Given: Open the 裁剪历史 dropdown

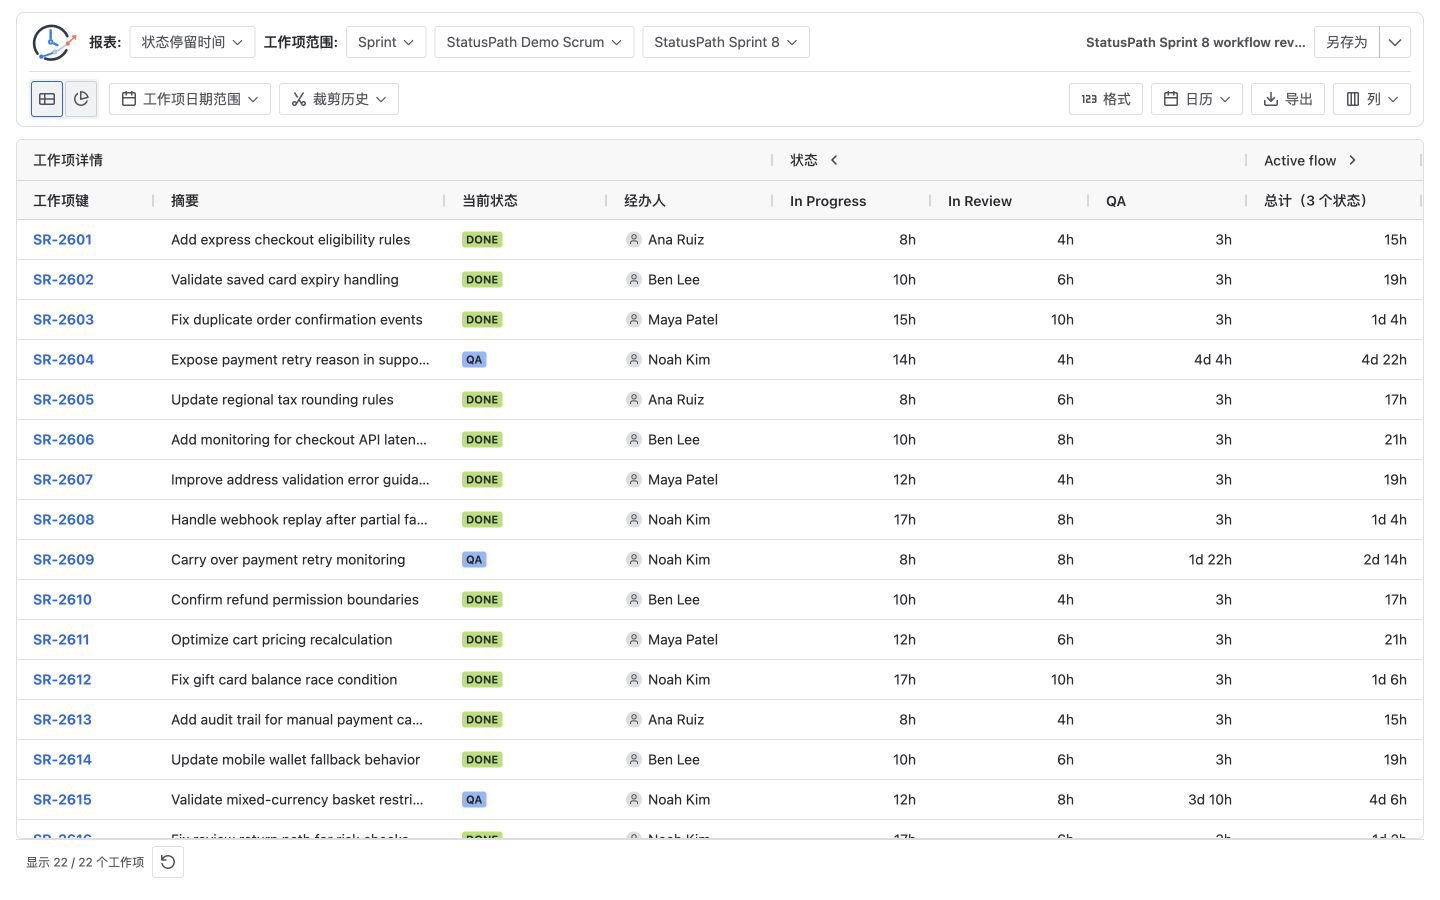Looking at the screenshot, I should point(339,99).
